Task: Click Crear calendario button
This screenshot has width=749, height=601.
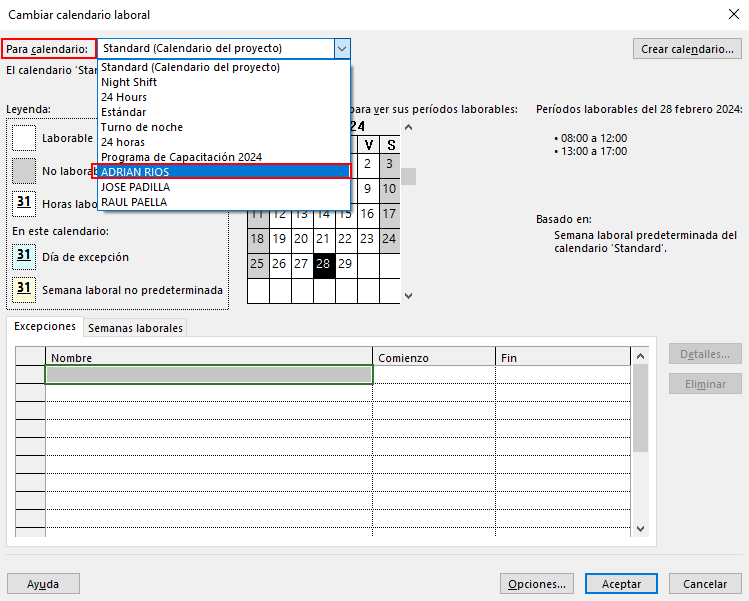Action: tap(687, 49)
